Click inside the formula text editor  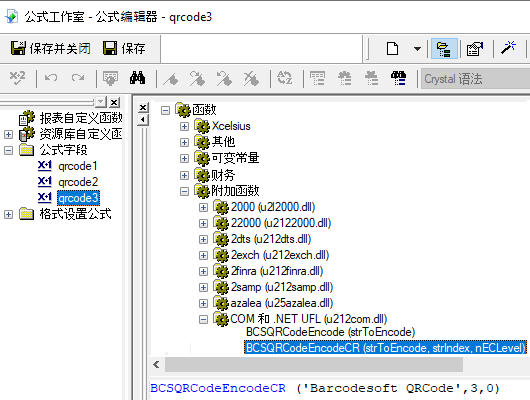click(x=339, y=389)
